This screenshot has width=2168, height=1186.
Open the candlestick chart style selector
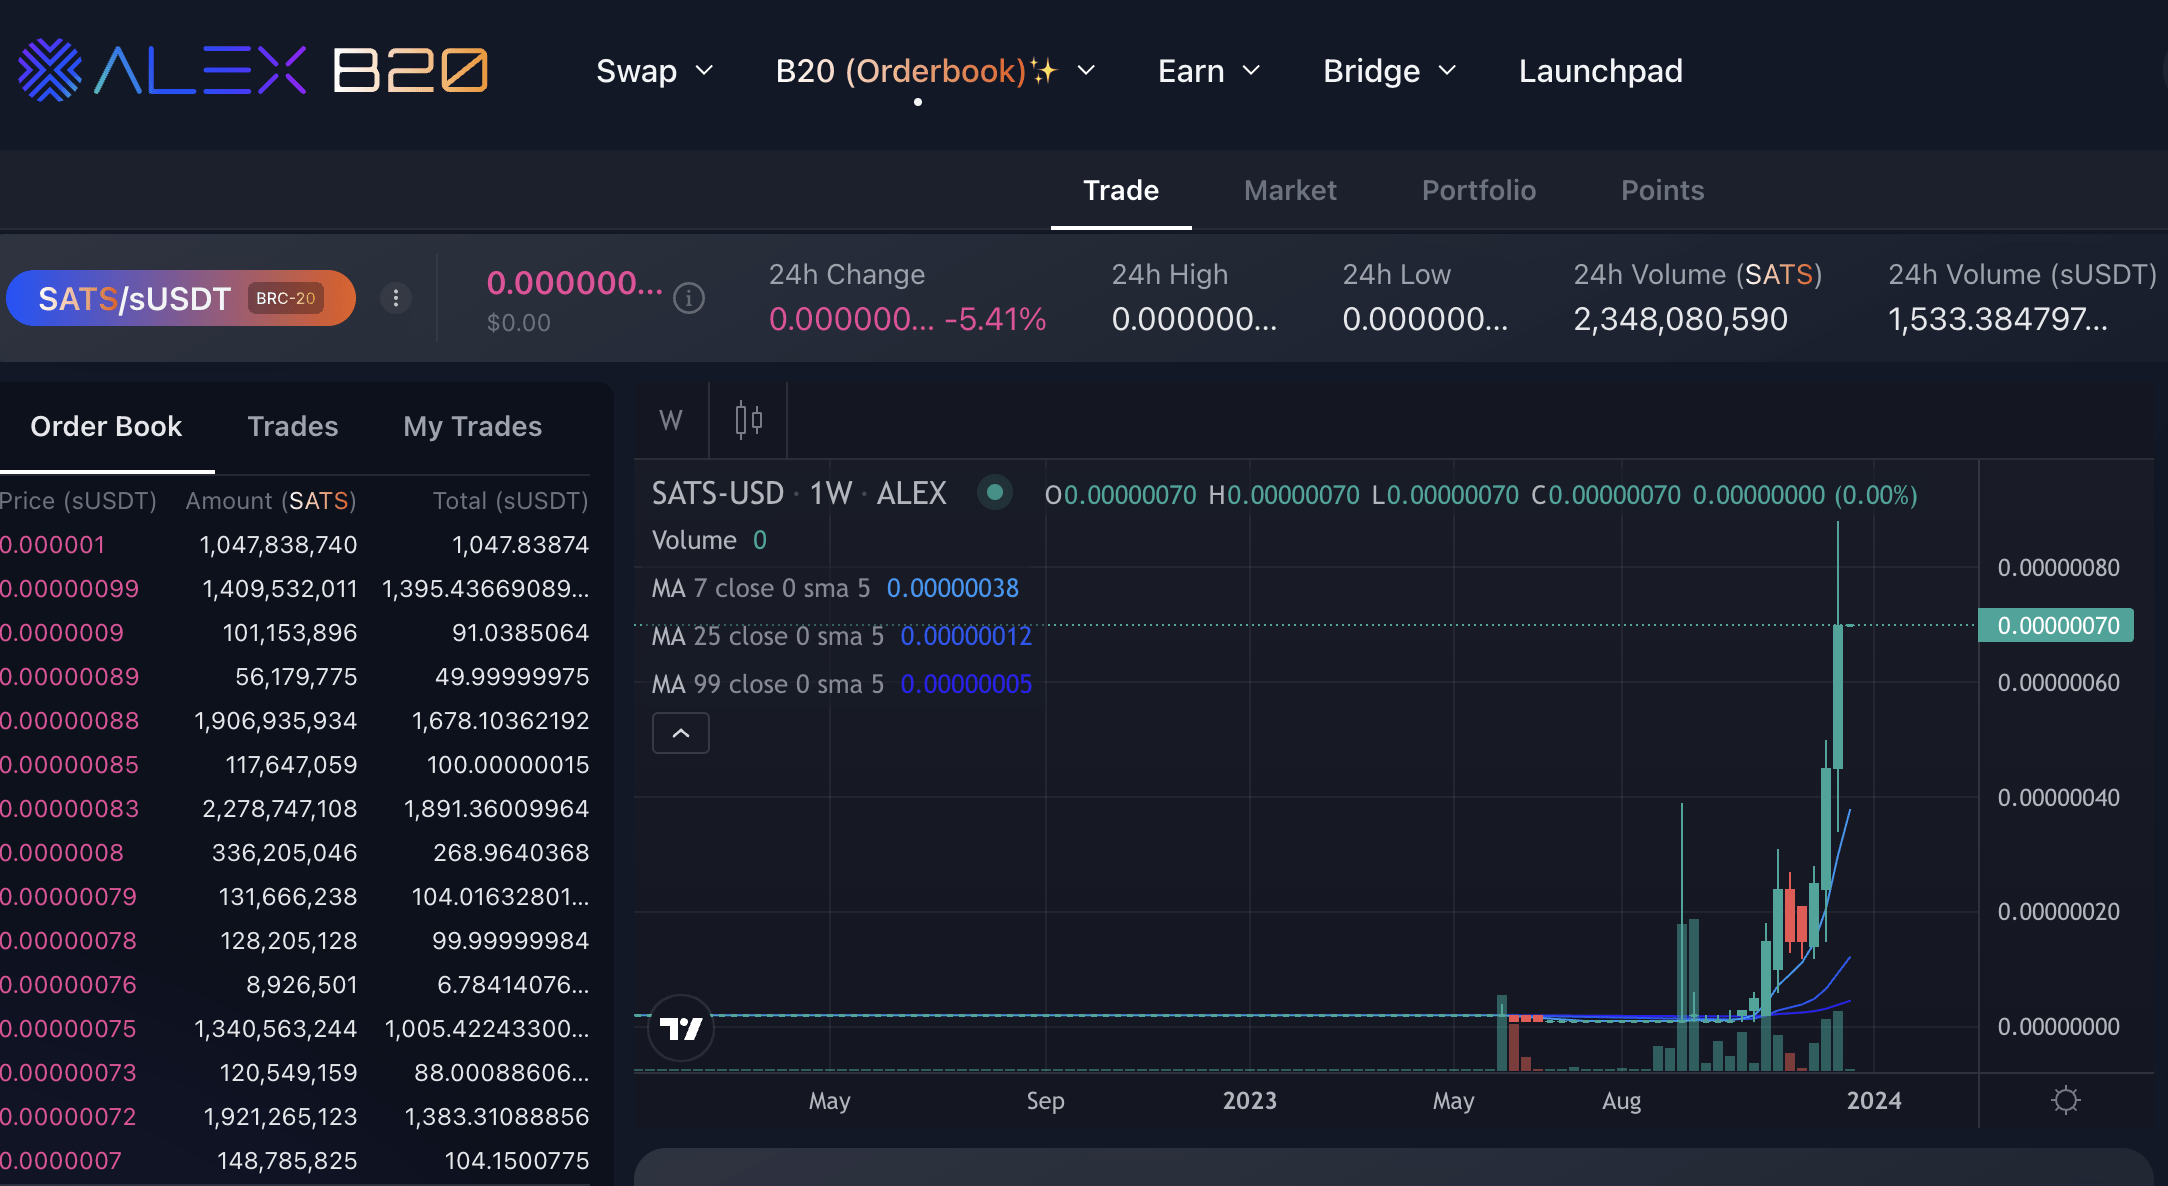click(x=748, y=420)
